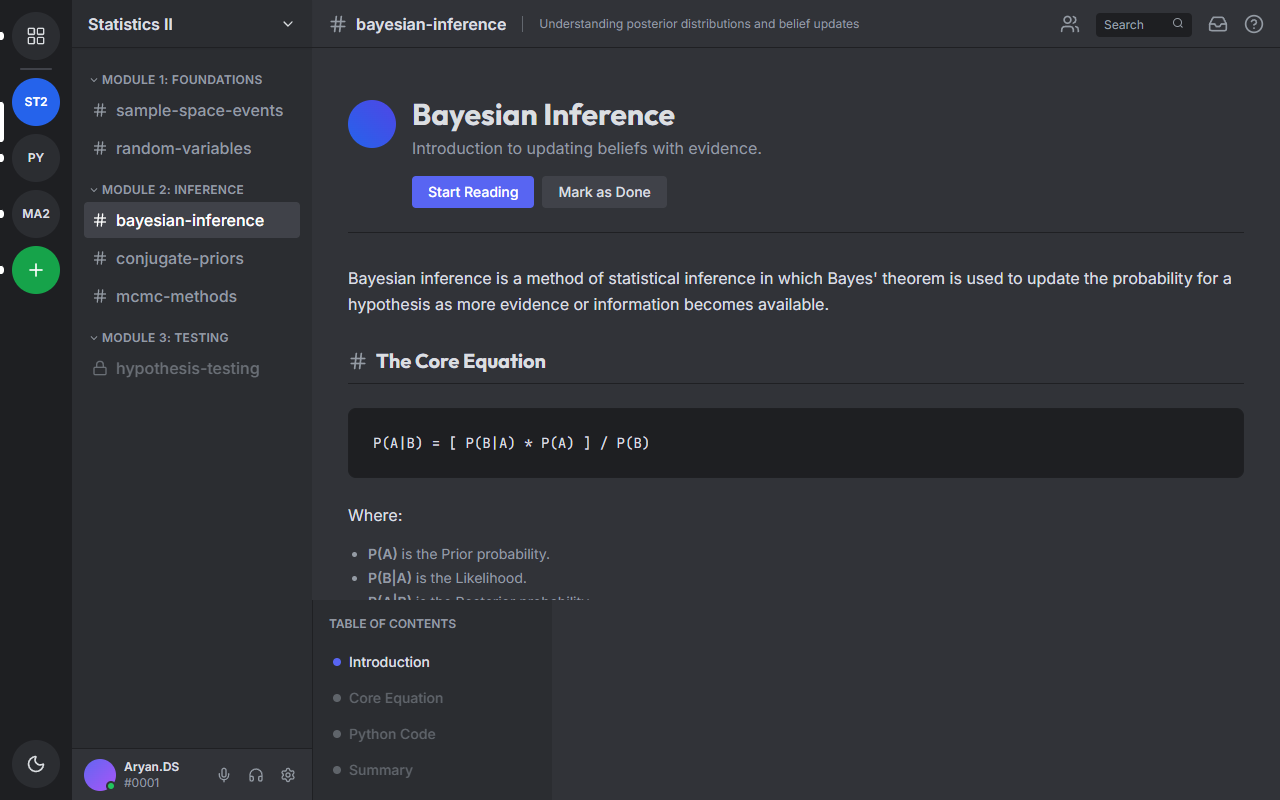
Task: Open the grid dashboard icon in server rail
Action: click(x=36, y=36)
